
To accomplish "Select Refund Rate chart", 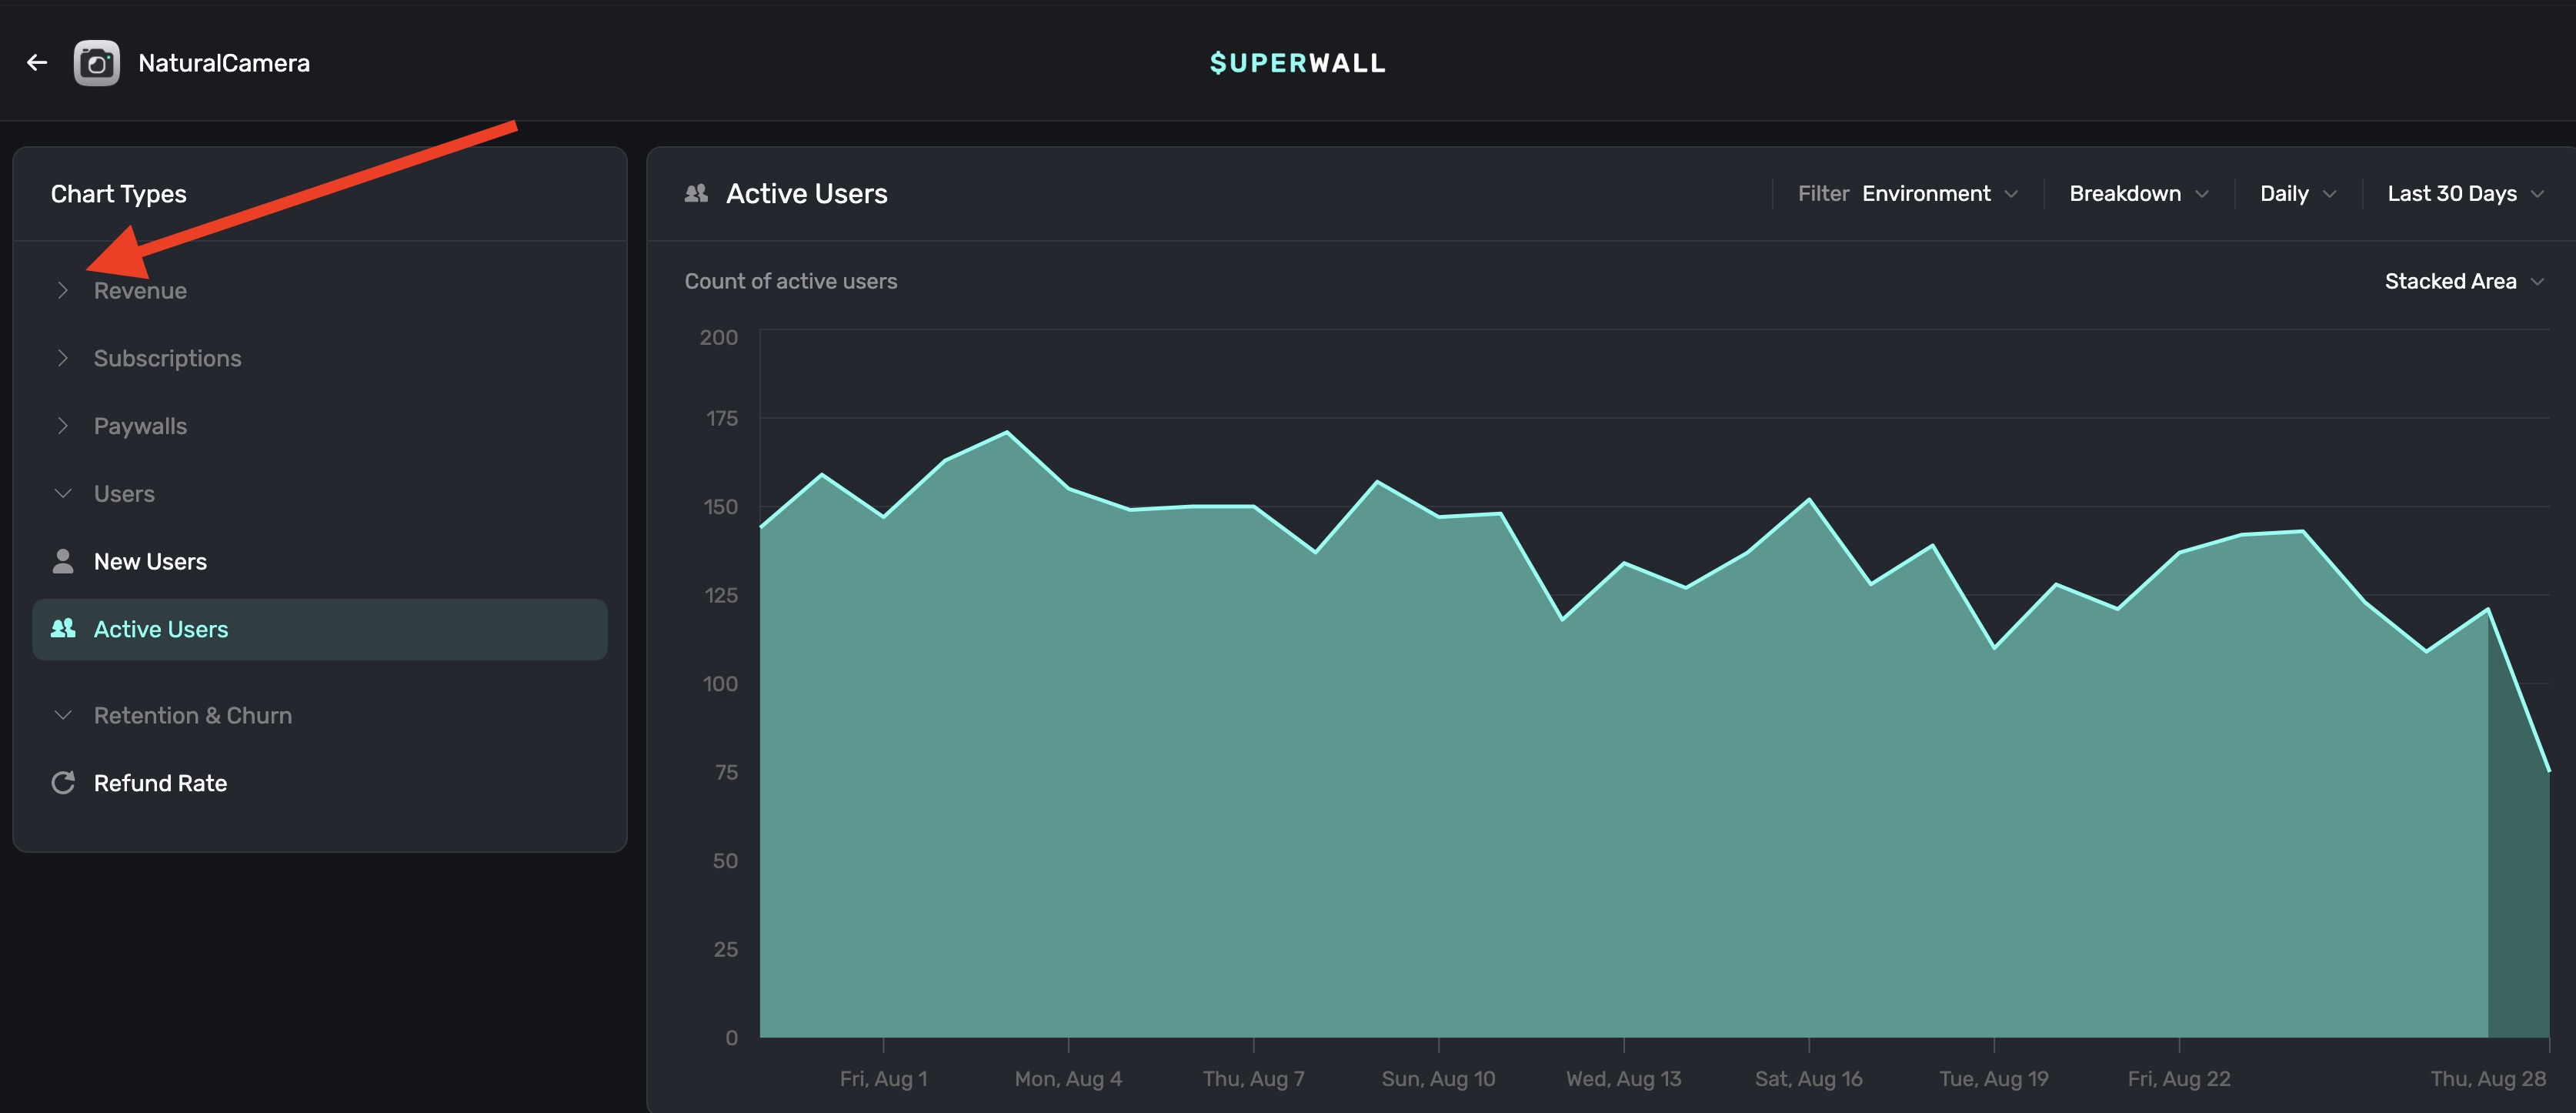I will [160, 783].
